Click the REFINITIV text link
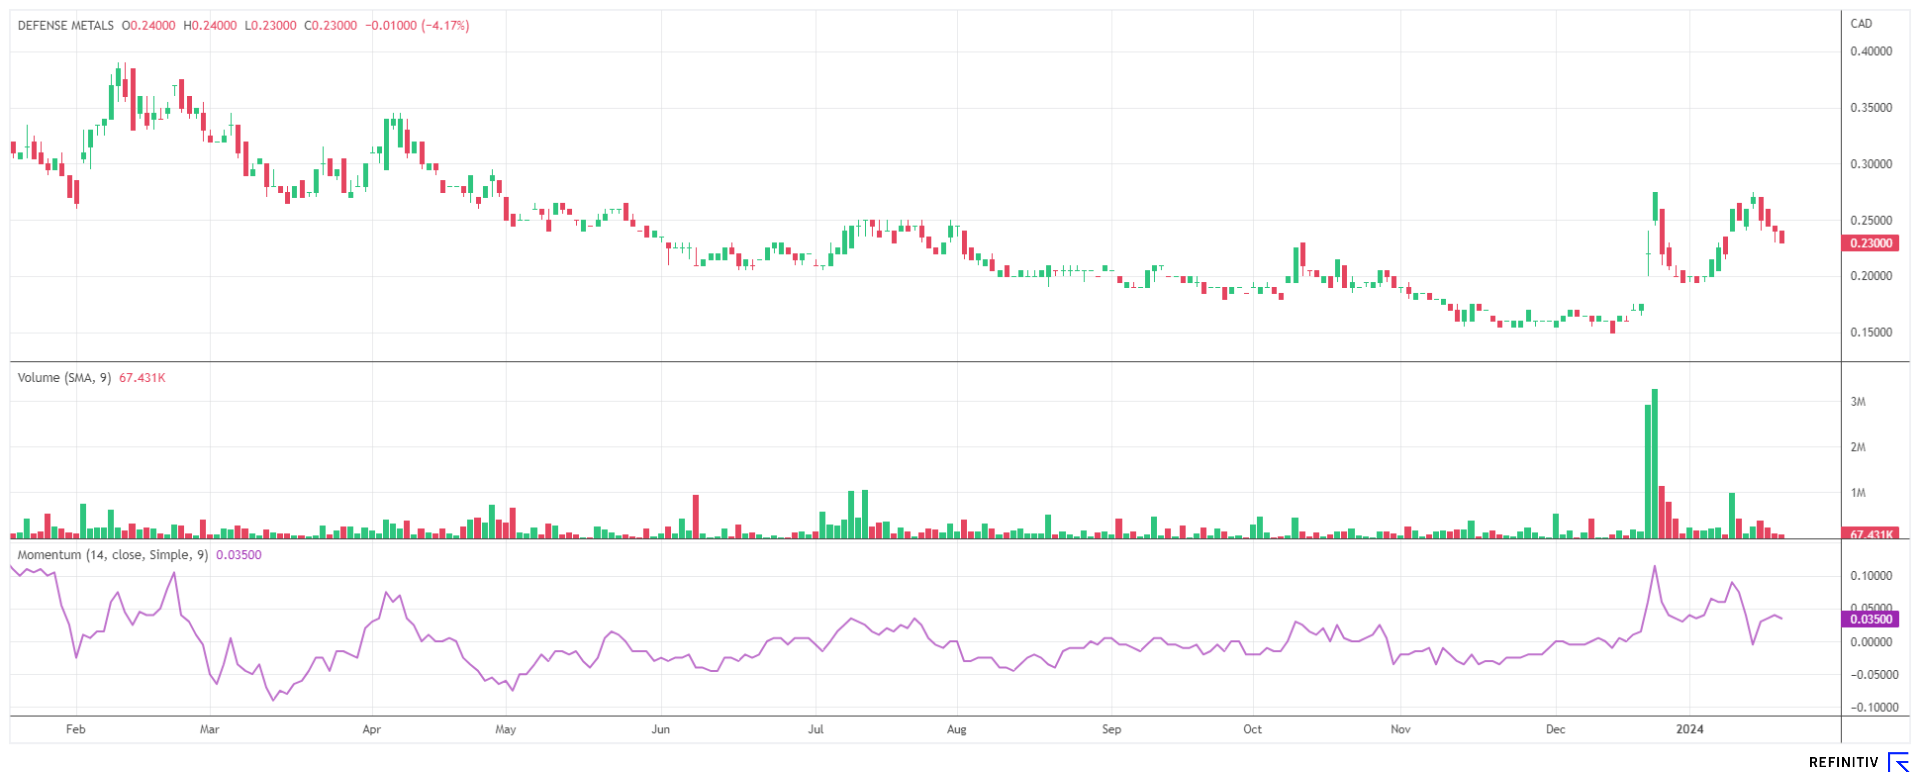The image size is (1920, 773). (x=1843, y=762)
